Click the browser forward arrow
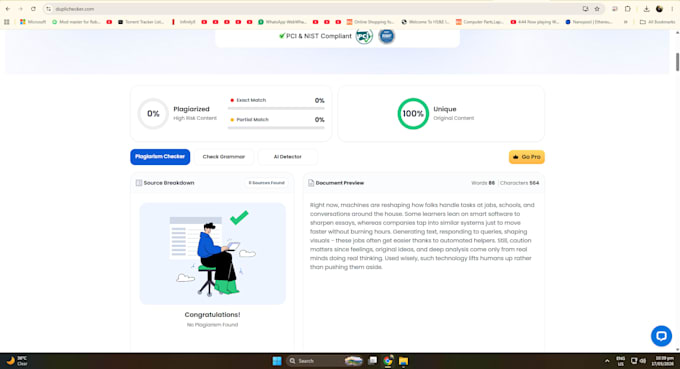This screenshot has height=369, width=680. point(20,9)
